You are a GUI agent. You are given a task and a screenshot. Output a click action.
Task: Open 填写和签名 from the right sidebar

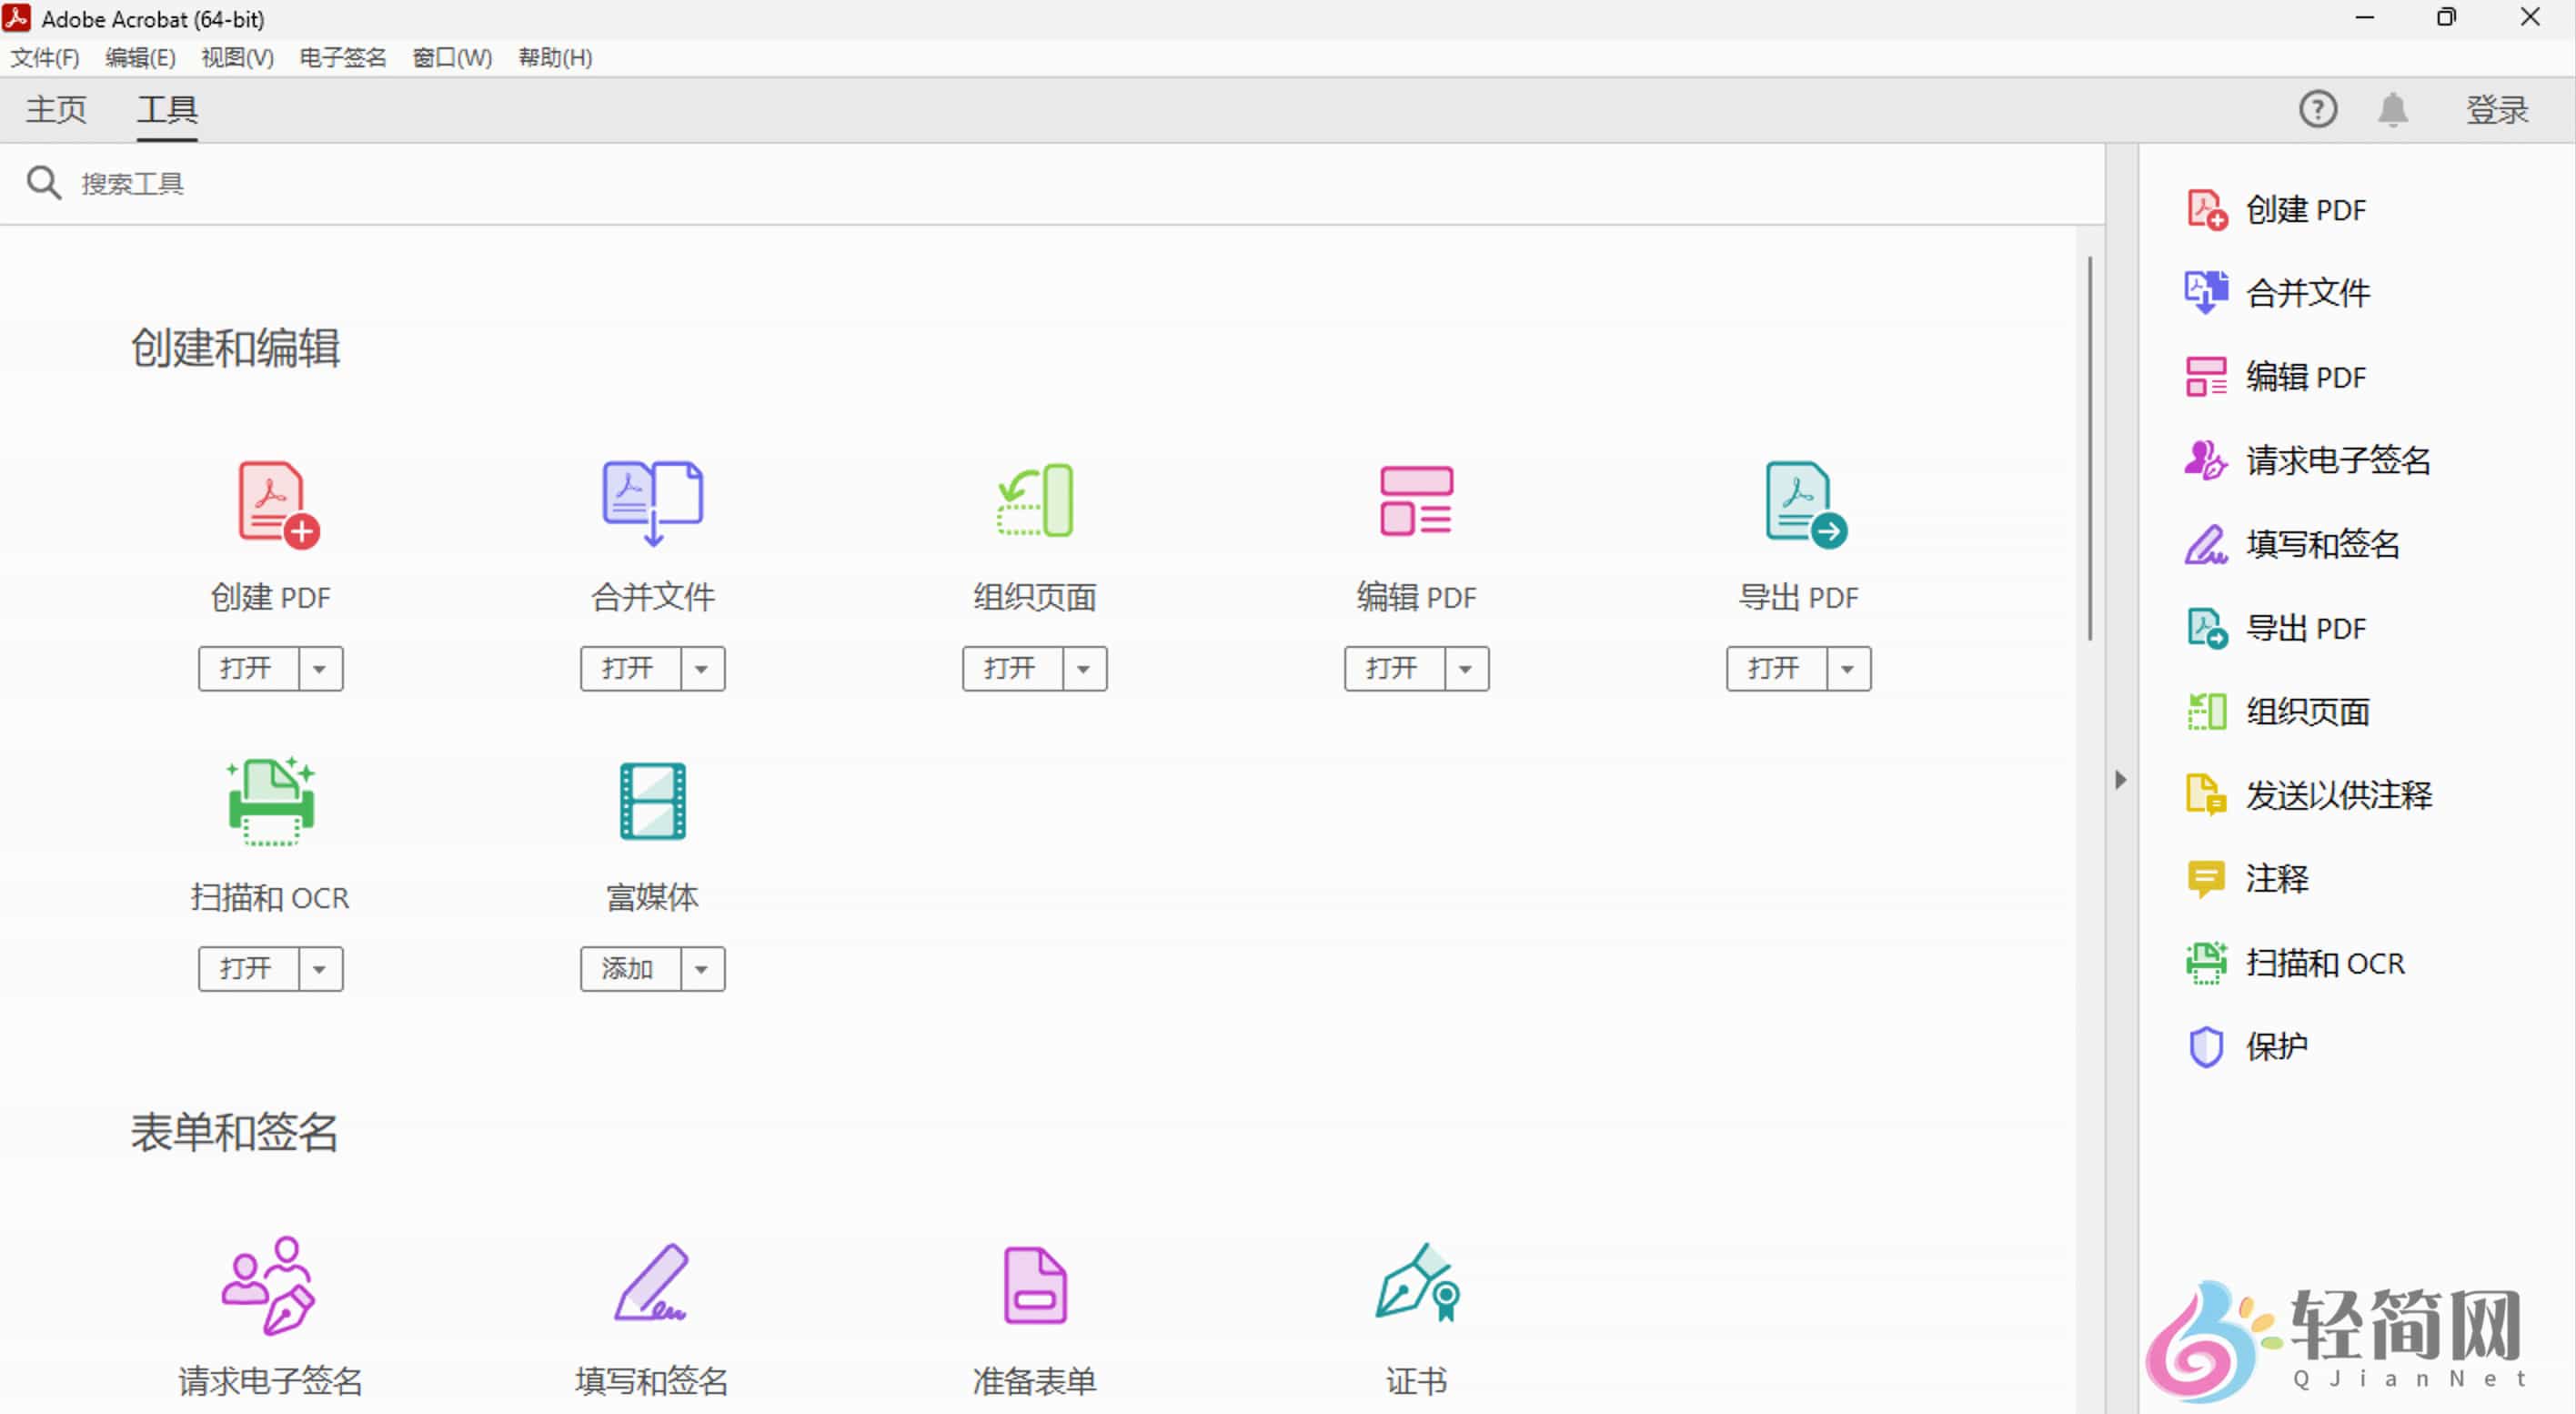tap(2322, 544)
